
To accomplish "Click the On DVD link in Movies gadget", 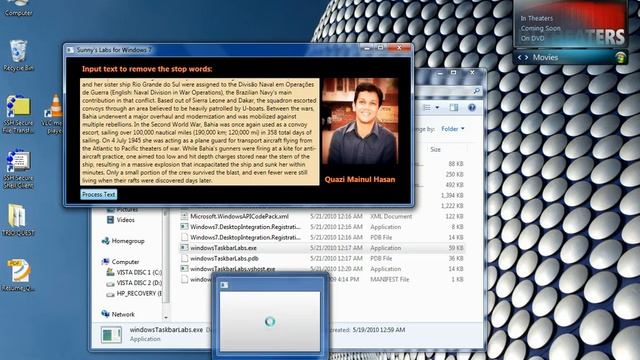I will click(532, 38).
